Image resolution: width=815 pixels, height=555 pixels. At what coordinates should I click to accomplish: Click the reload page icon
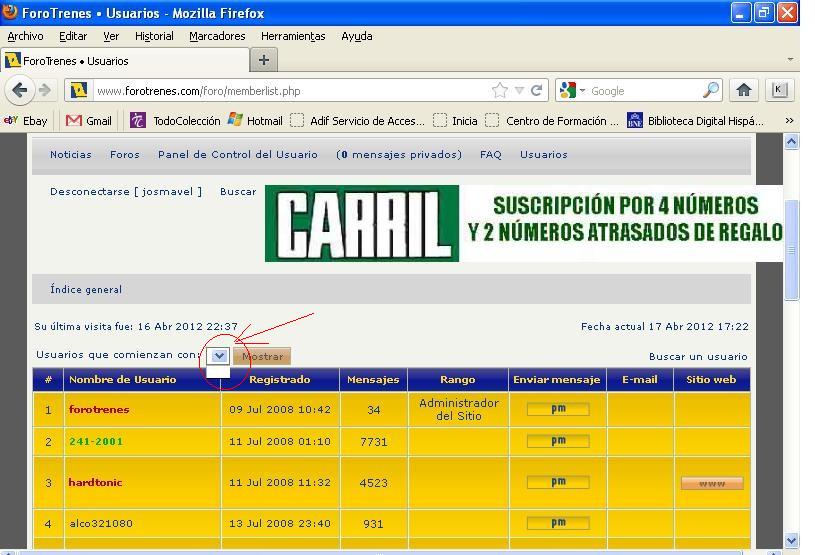tap(537, 91)
